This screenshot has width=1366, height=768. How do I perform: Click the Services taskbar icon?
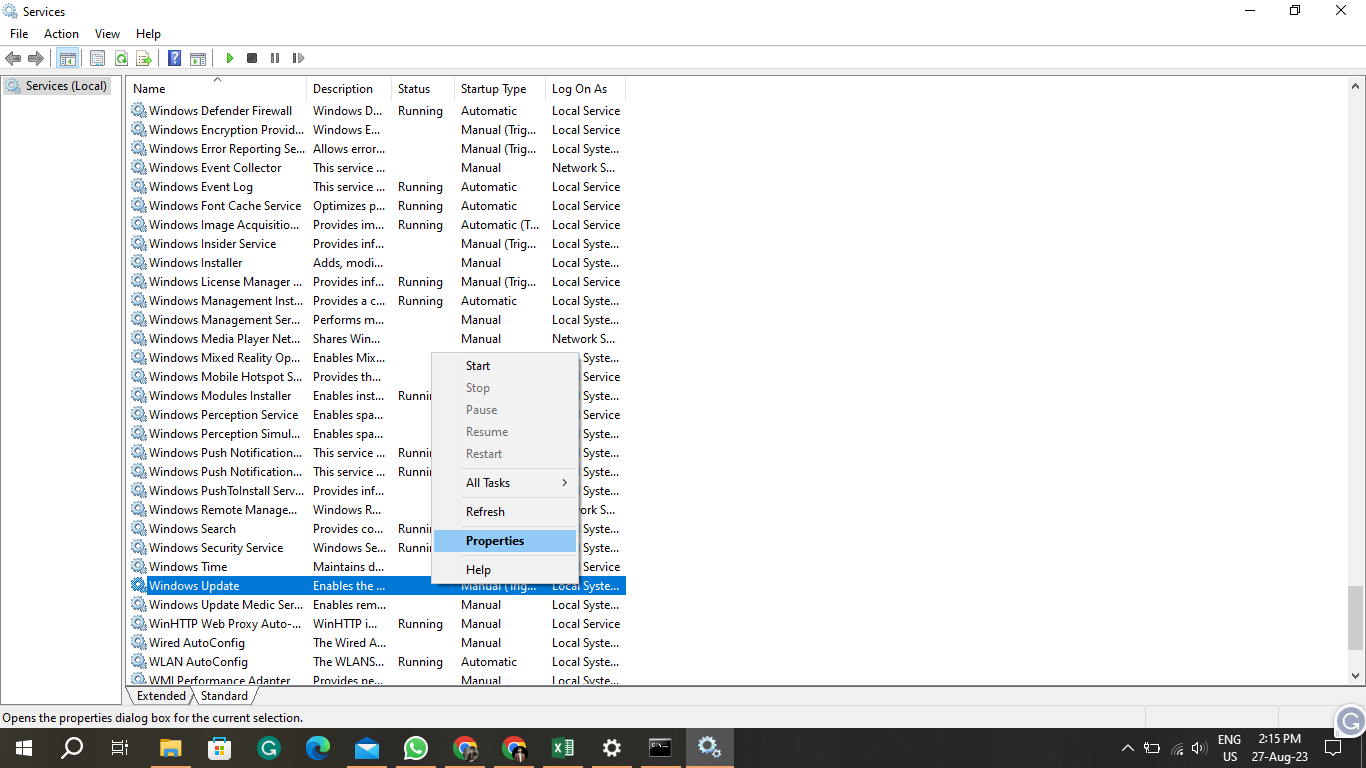click(x=710, y=747)
